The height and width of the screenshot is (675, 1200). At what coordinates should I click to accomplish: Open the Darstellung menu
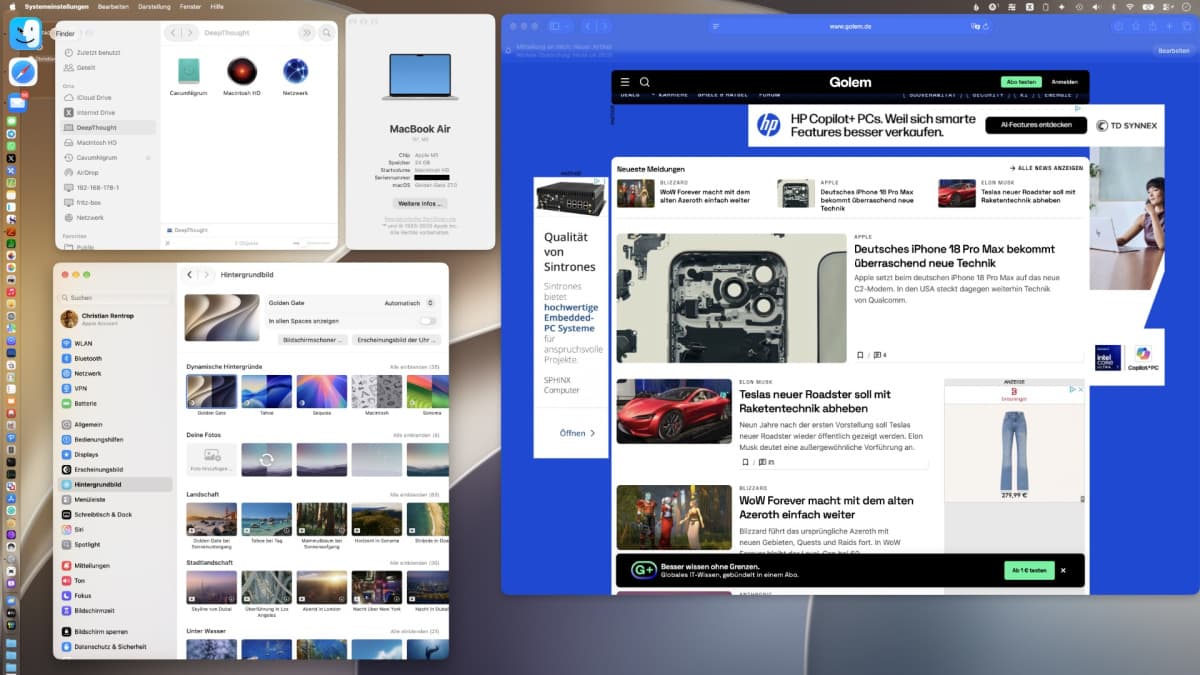154,6
